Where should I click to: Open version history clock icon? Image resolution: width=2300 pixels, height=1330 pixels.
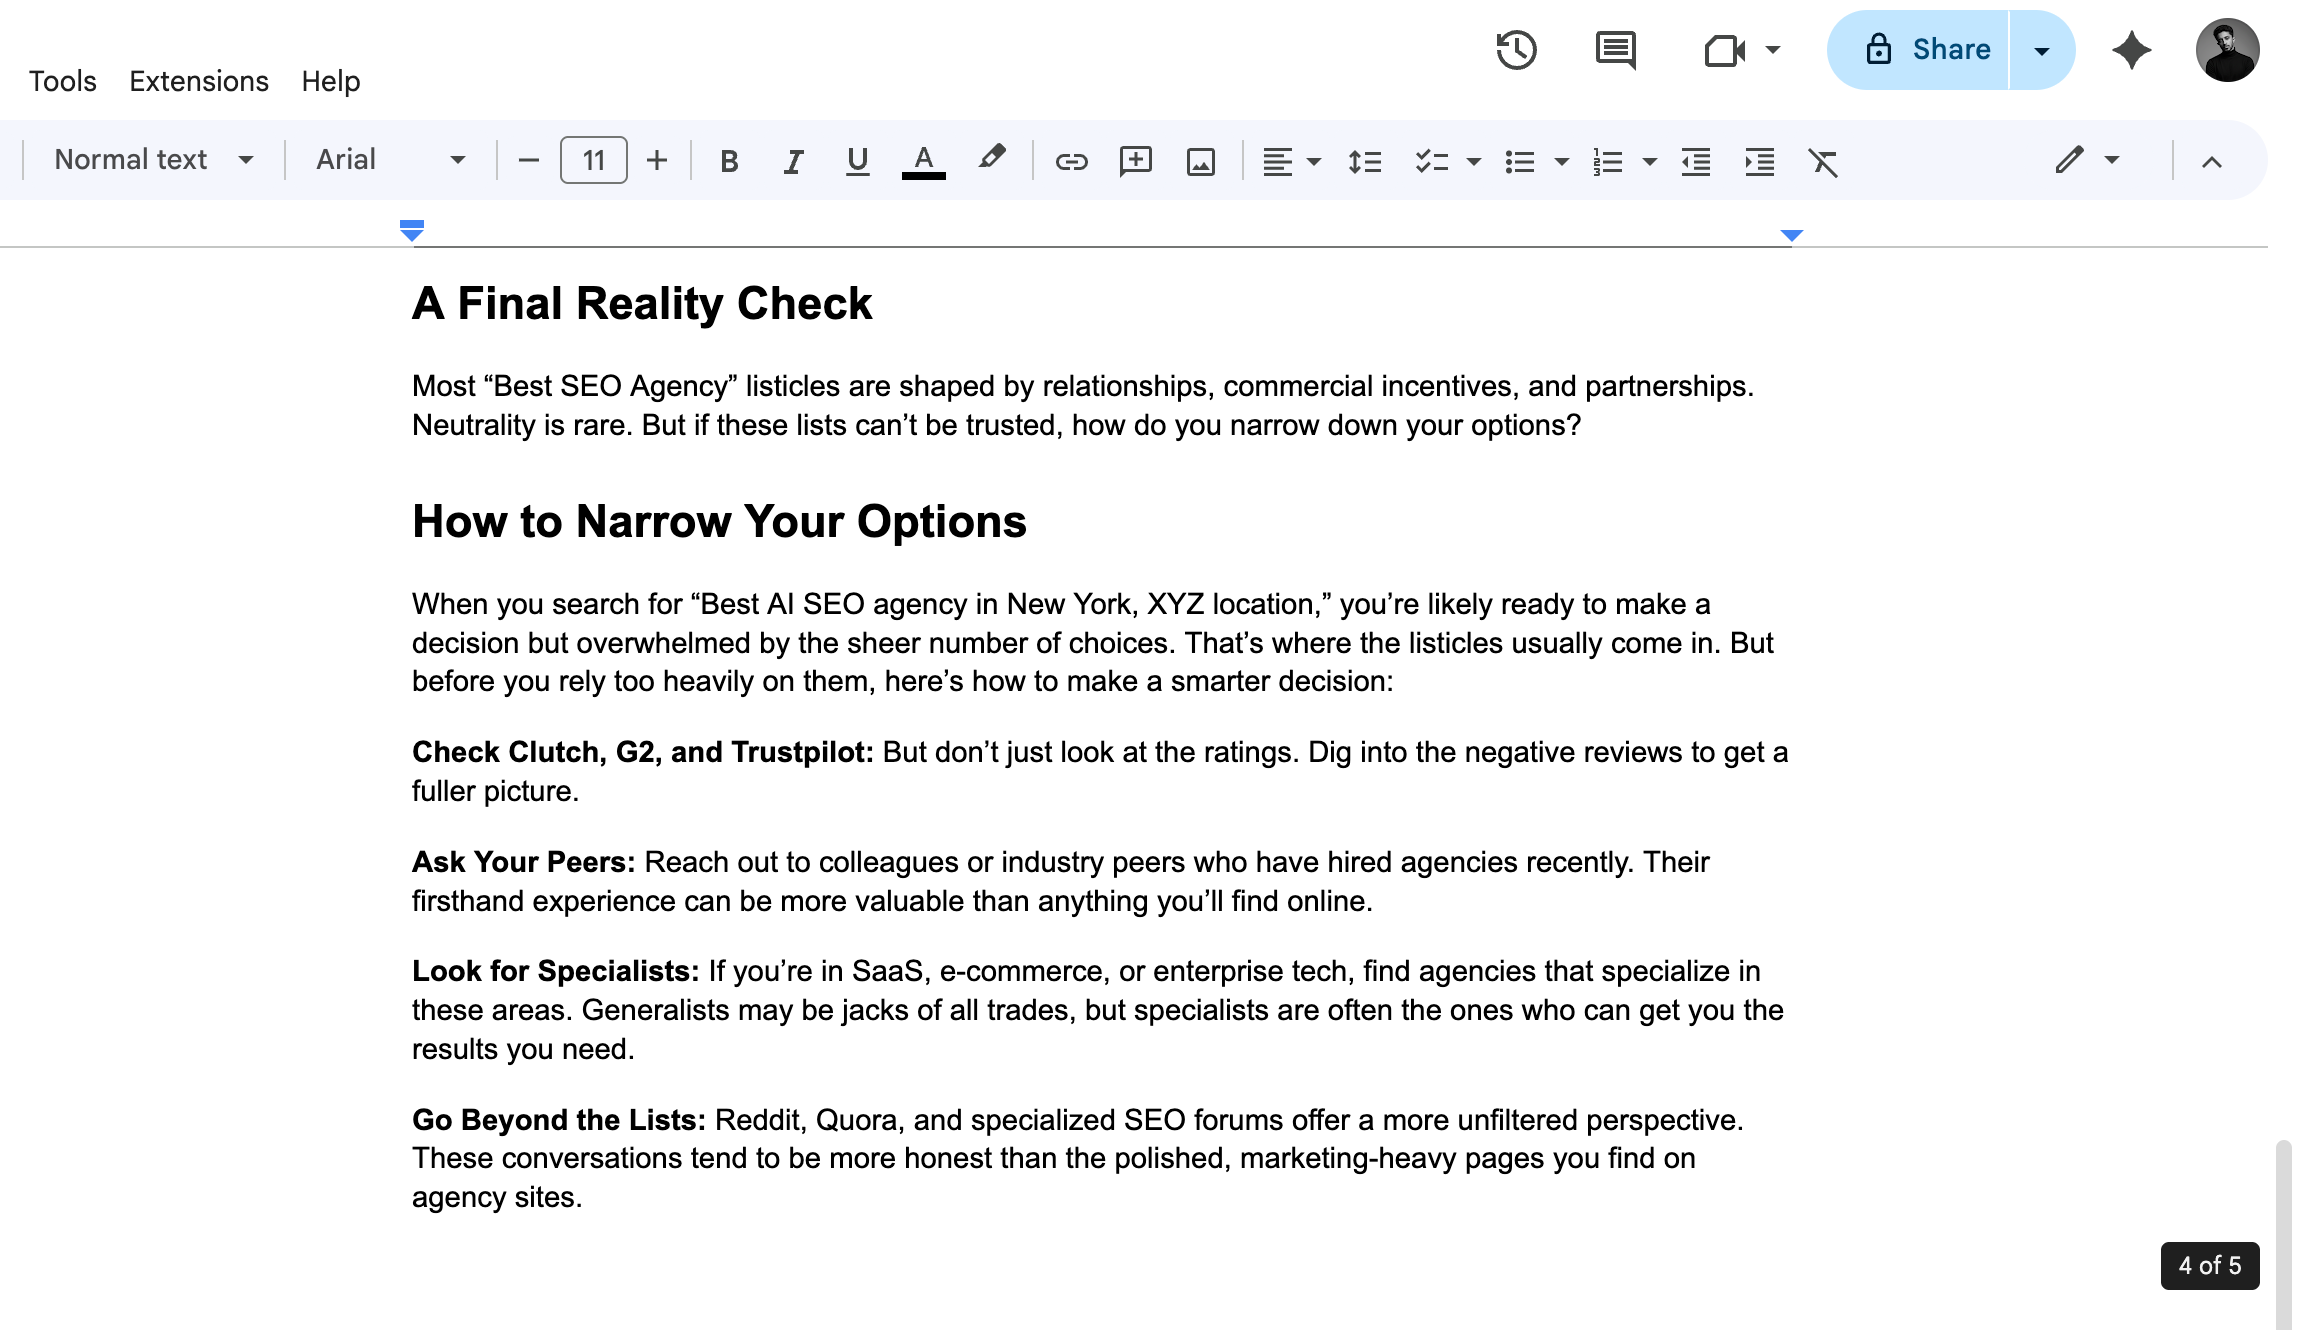pyautogui.click(x=1516, y=50)
